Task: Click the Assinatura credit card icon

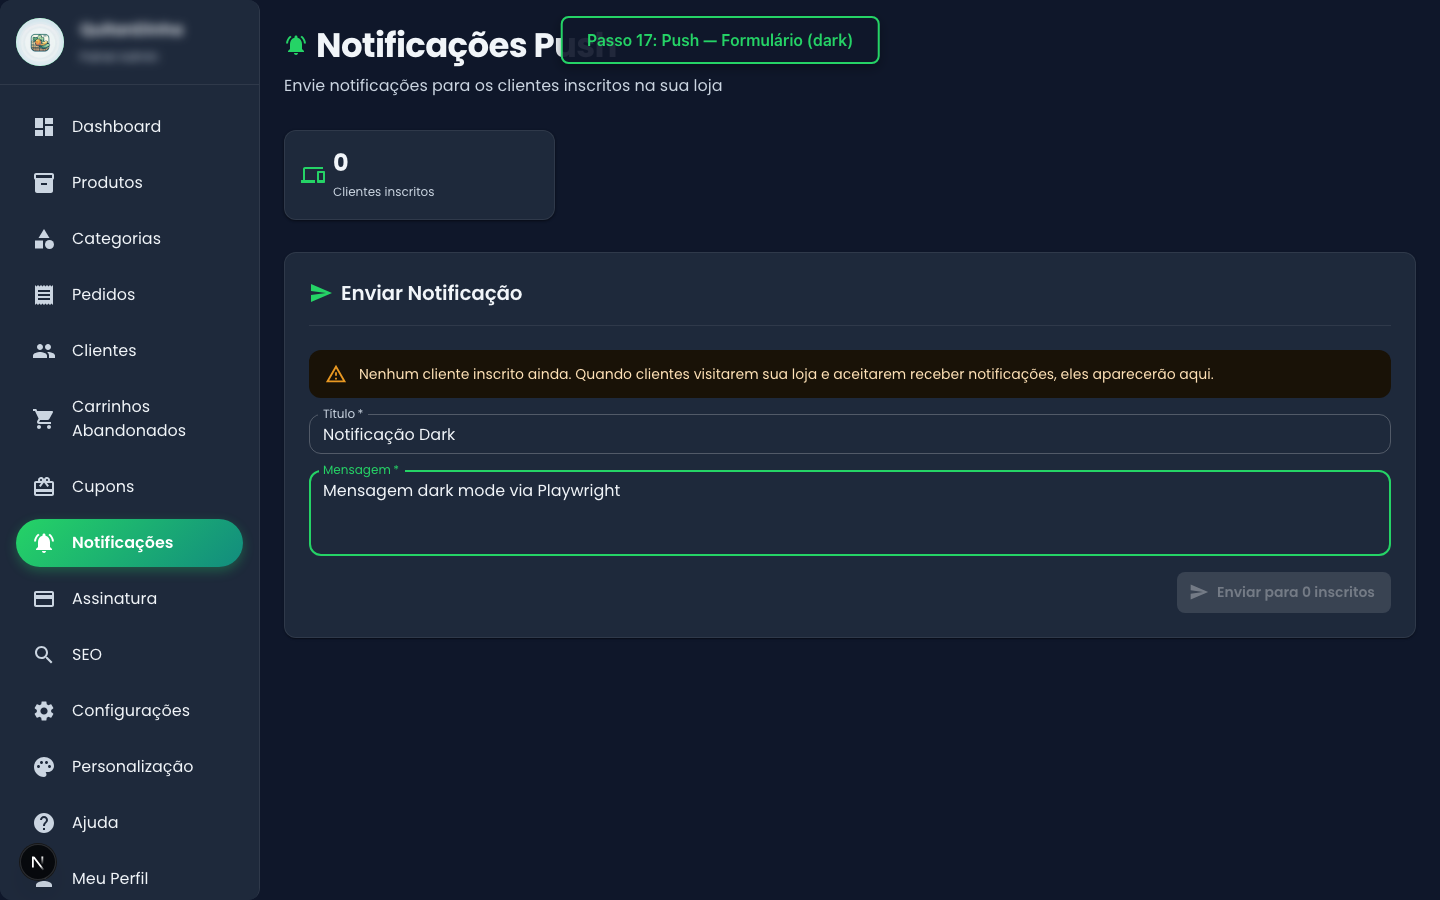Action: [x=44, y=599]
